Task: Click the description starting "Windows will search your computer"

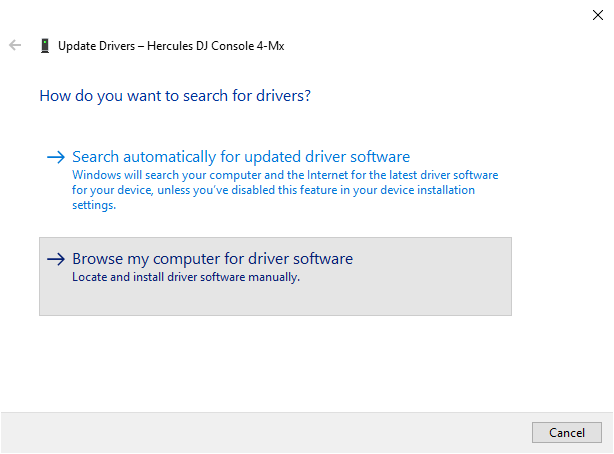Action: tap(285, 190)
